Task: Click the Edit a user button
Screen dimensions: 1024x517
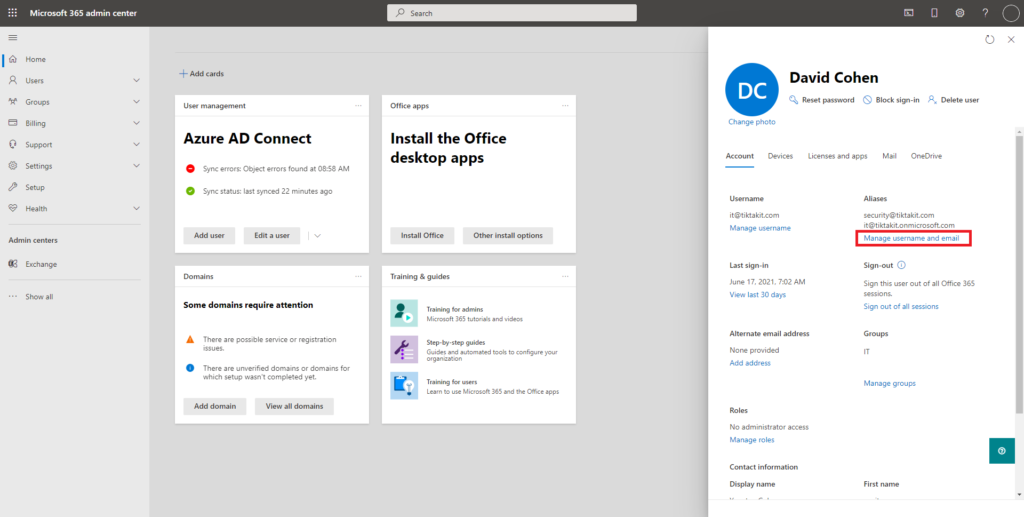Action: click(x=272, y=236)
